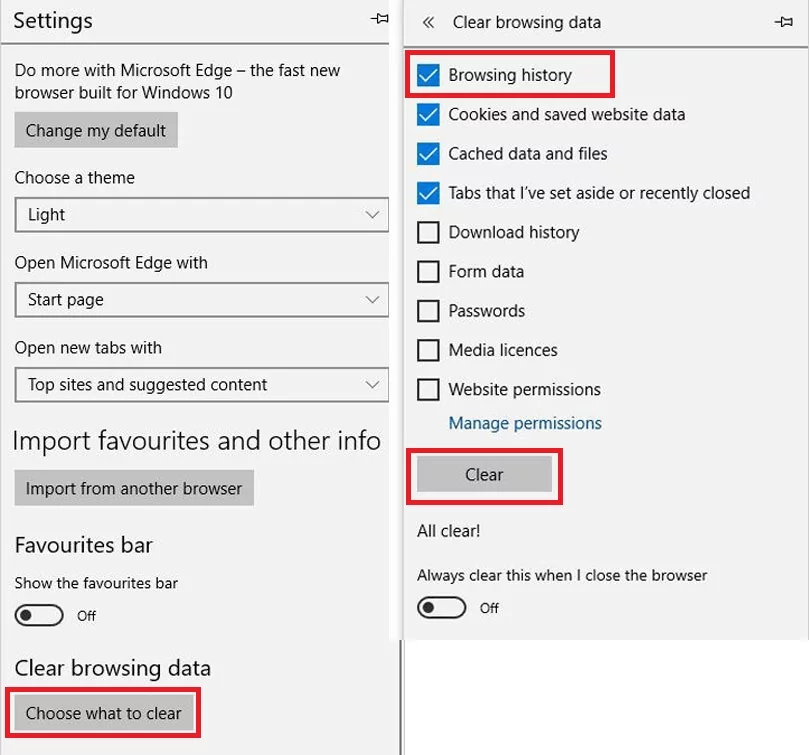This screenshot has height=755, width=810.
Task: Go back using the double chevron icon
Action: click(x=428, y=22)
